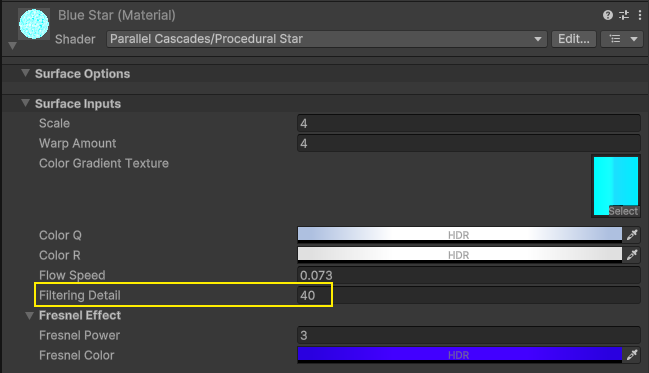This screenshot has width=649, height=373.
Task: Click Select on the gradient texture slot
Action: point(623,211)
